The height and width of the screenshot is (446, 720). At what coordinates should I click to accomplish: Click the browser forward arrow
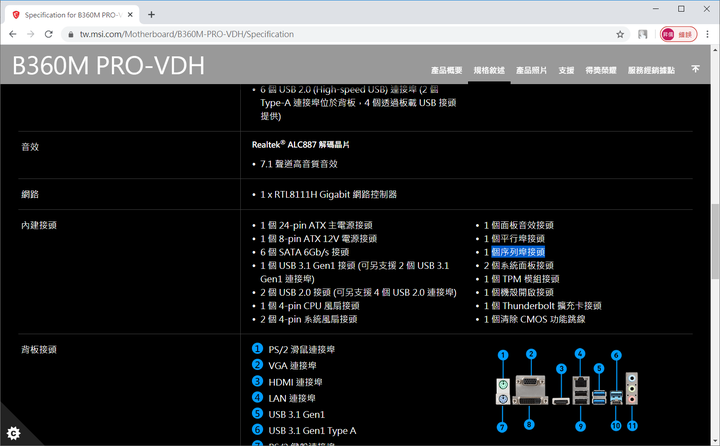coord(30,34)
